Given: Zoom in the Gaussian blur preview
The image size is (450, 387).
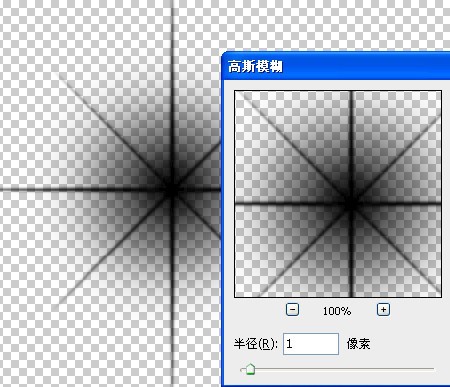Looking at the screenshot, I should (x=383, y=310).
